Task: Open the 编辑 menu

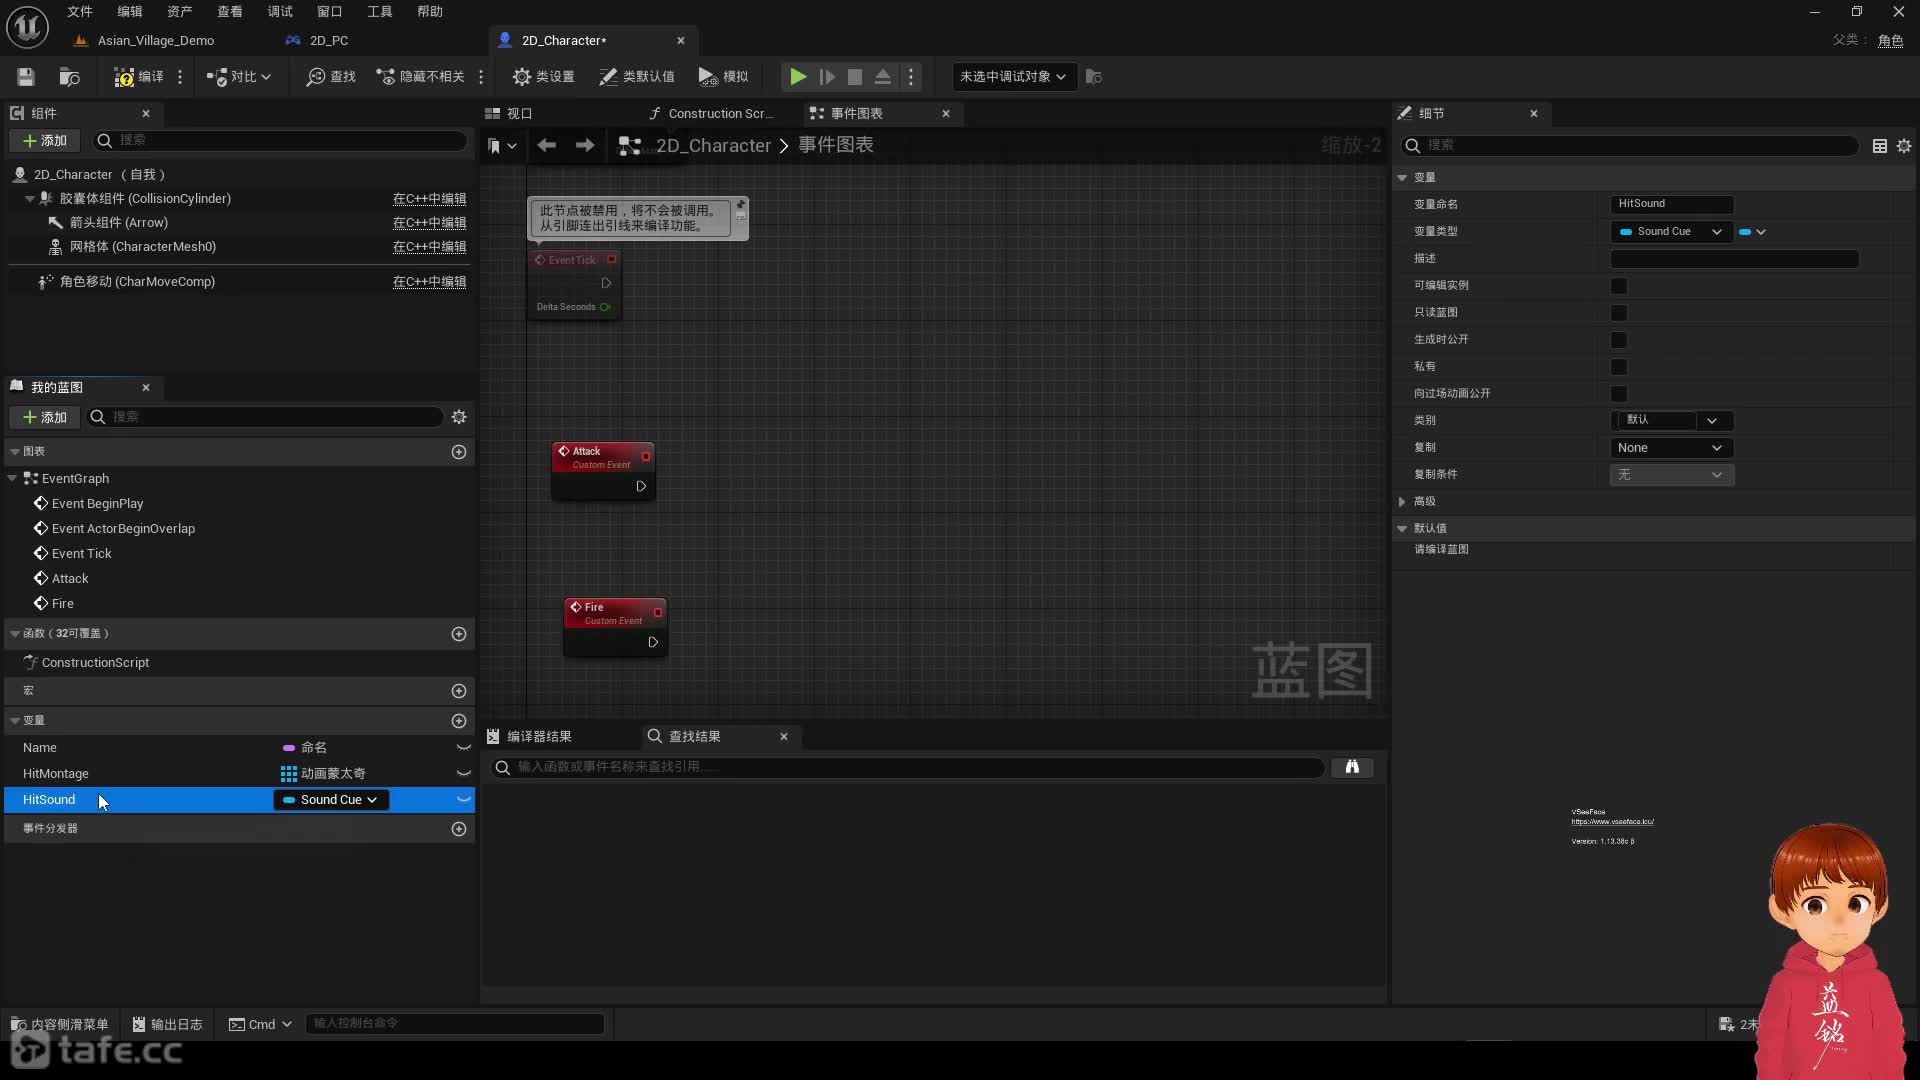Action: (130, 12)
